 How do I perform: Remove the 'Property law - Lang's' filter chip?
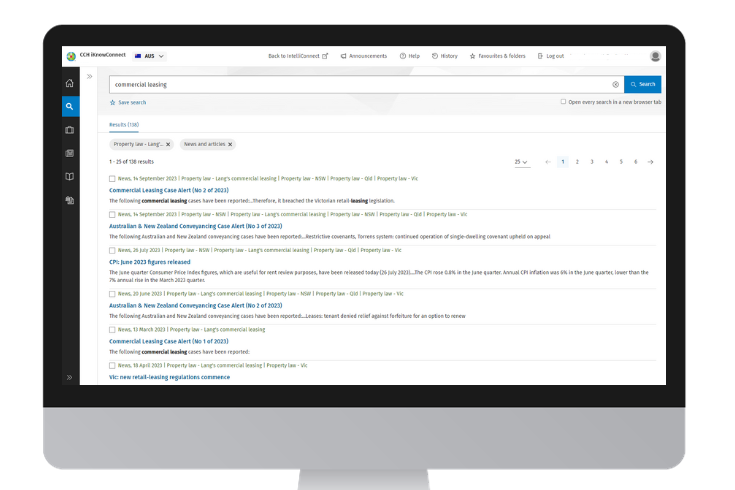point(168,144)
